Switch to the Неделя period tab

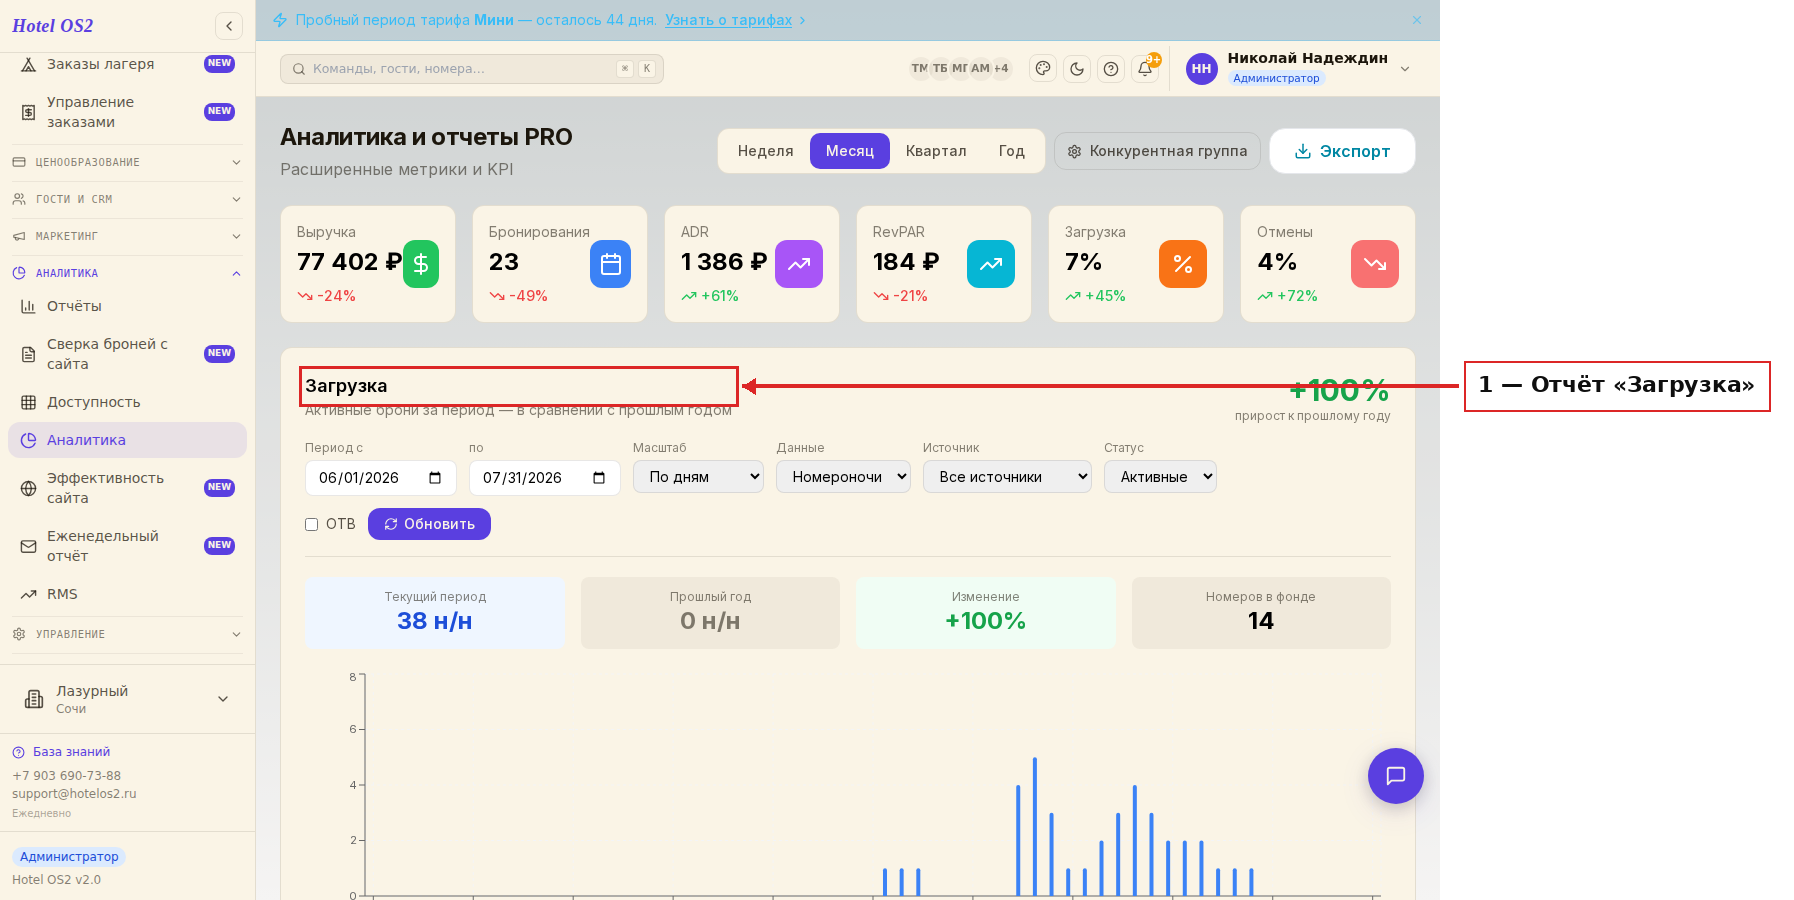765,151
